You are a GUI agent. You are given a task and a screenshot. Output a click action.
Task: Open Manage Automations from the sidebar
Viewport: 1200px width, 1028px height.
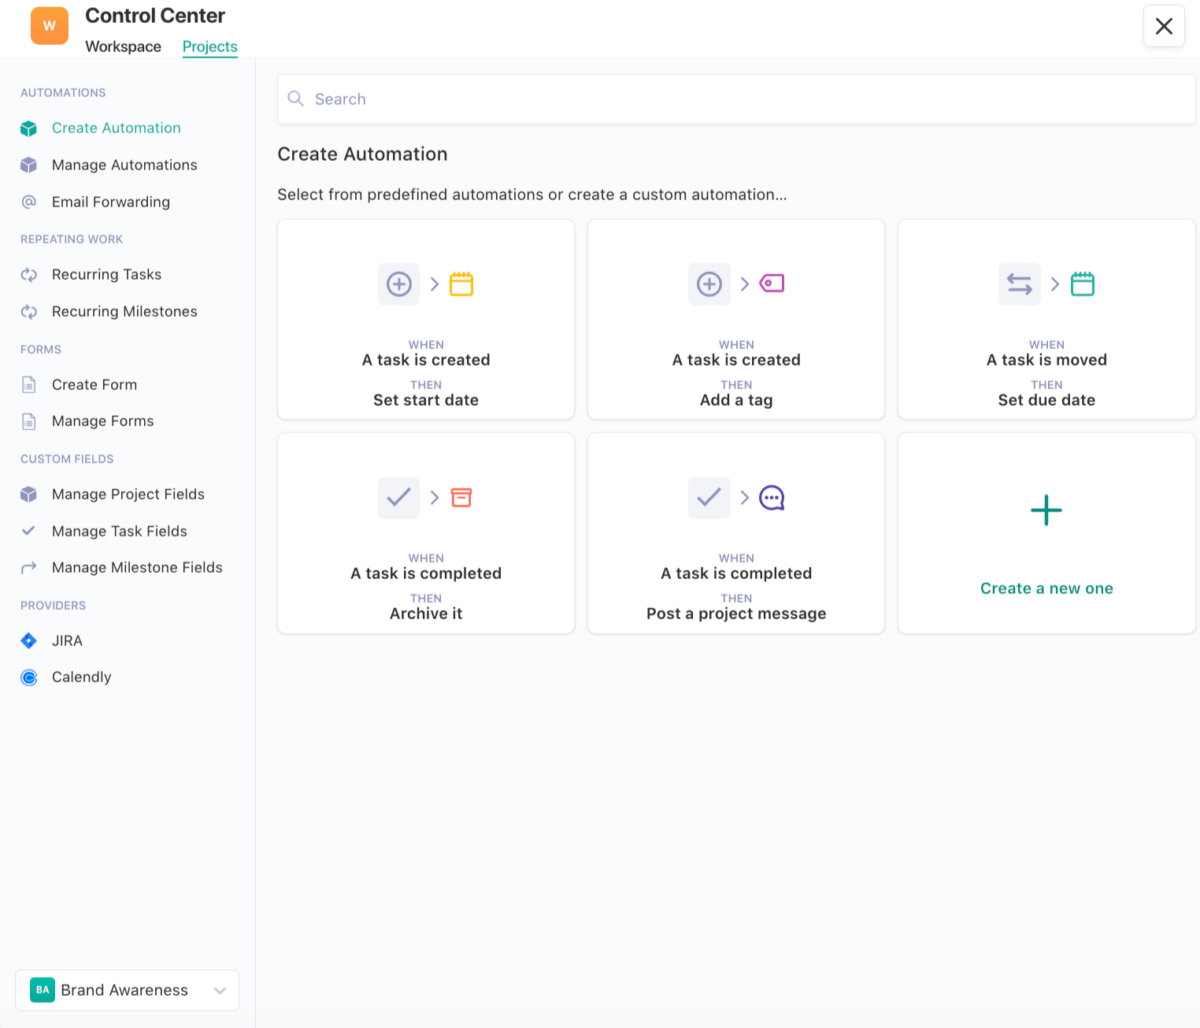tap(124, 165)
